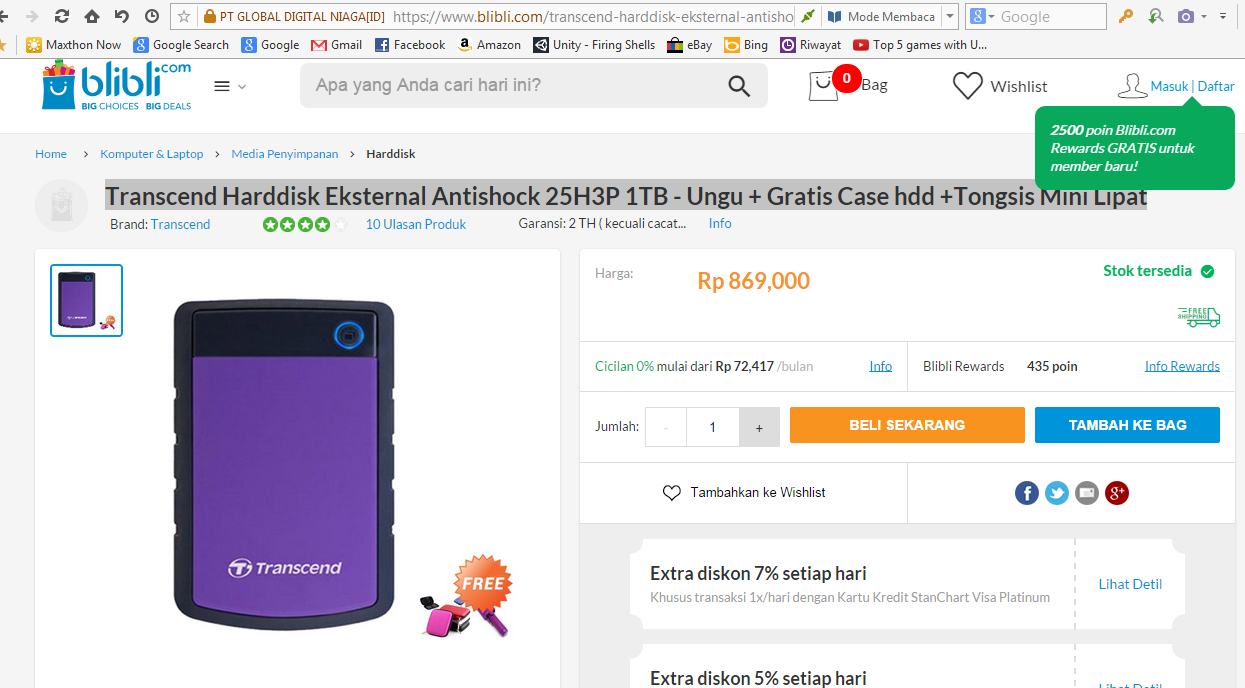The image size is (1245, 688).
Task: Click the magnifier search icon
Action: (x=739, y=86)
